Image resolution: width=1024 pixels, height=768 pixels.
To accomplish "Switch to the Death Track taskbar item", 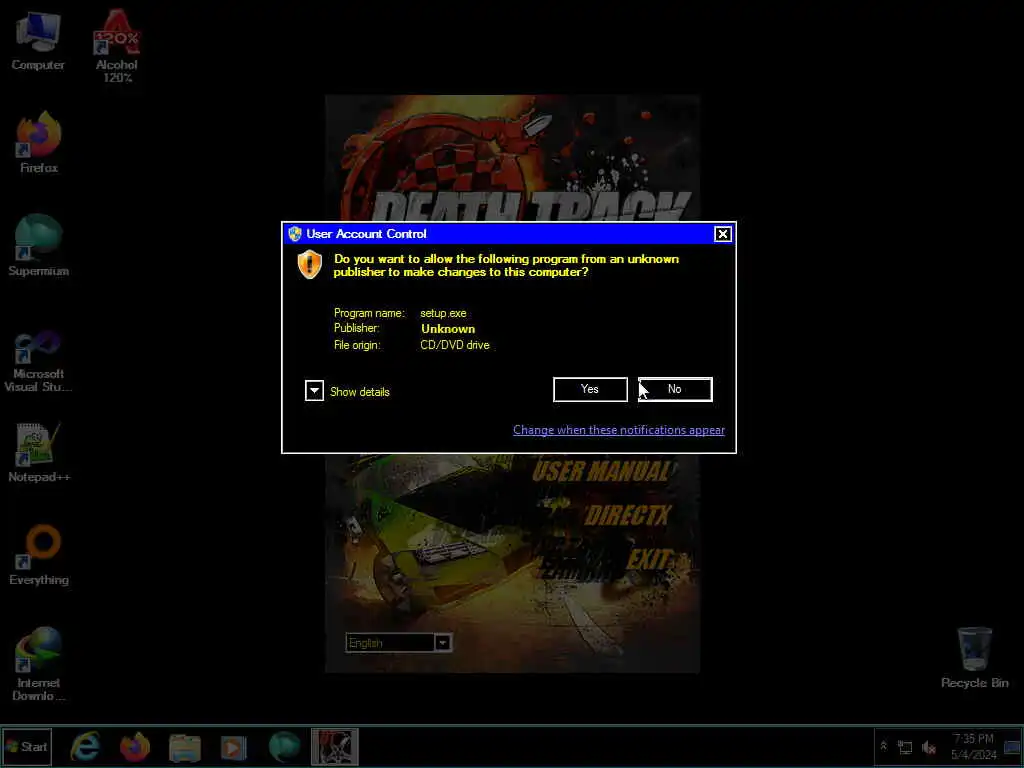I will pyautogui.click(x=334, y=746).
